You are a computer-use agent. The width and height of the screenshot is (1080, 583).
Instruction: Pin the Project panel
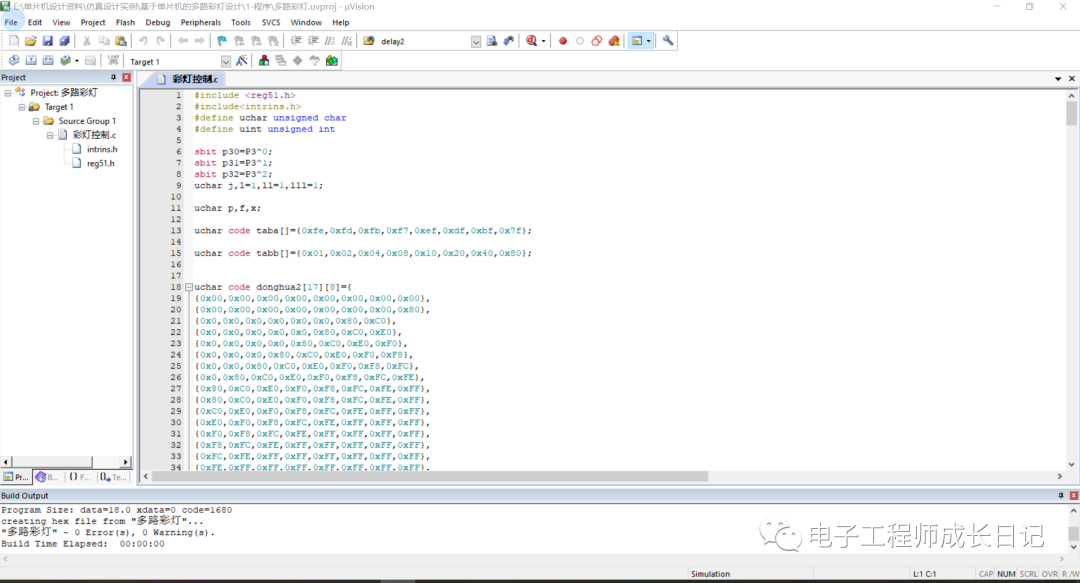(114, 78)
